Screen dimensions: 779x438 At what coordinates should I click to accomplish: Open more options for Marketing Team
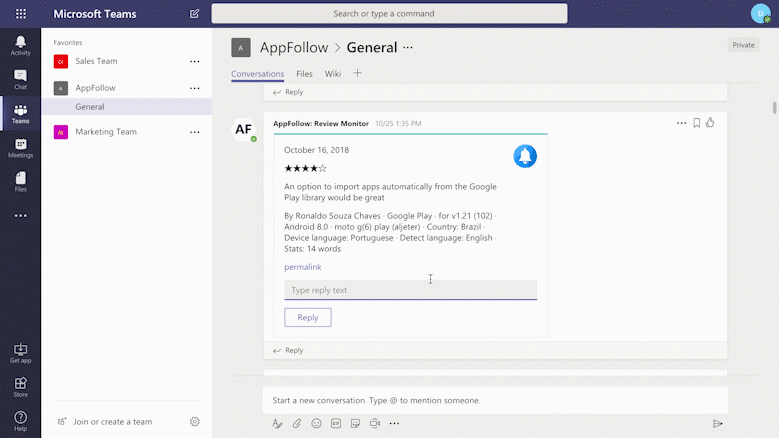[x=195, y=132]
